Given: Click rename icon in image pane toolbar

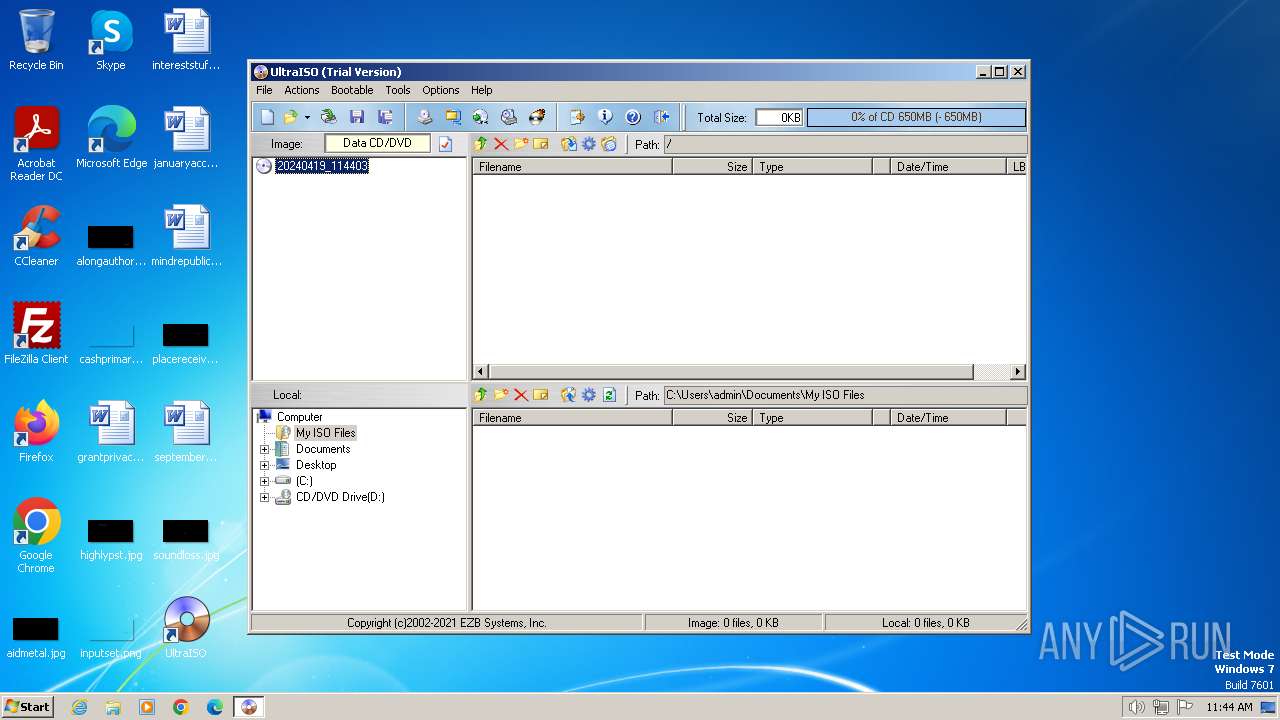Looking at the screenshot, I should click(540, 144).
